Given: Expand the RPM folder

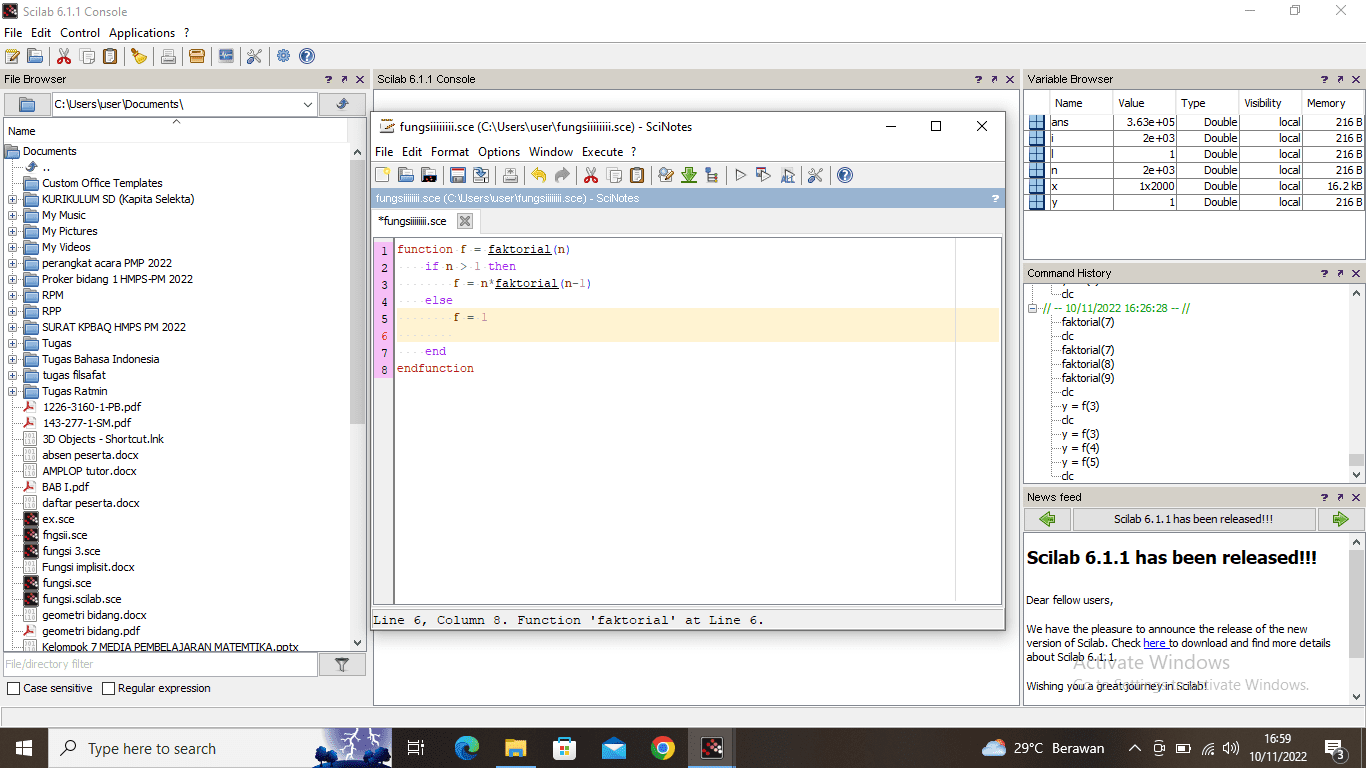Looking at the screenshot, I should 13,295.
